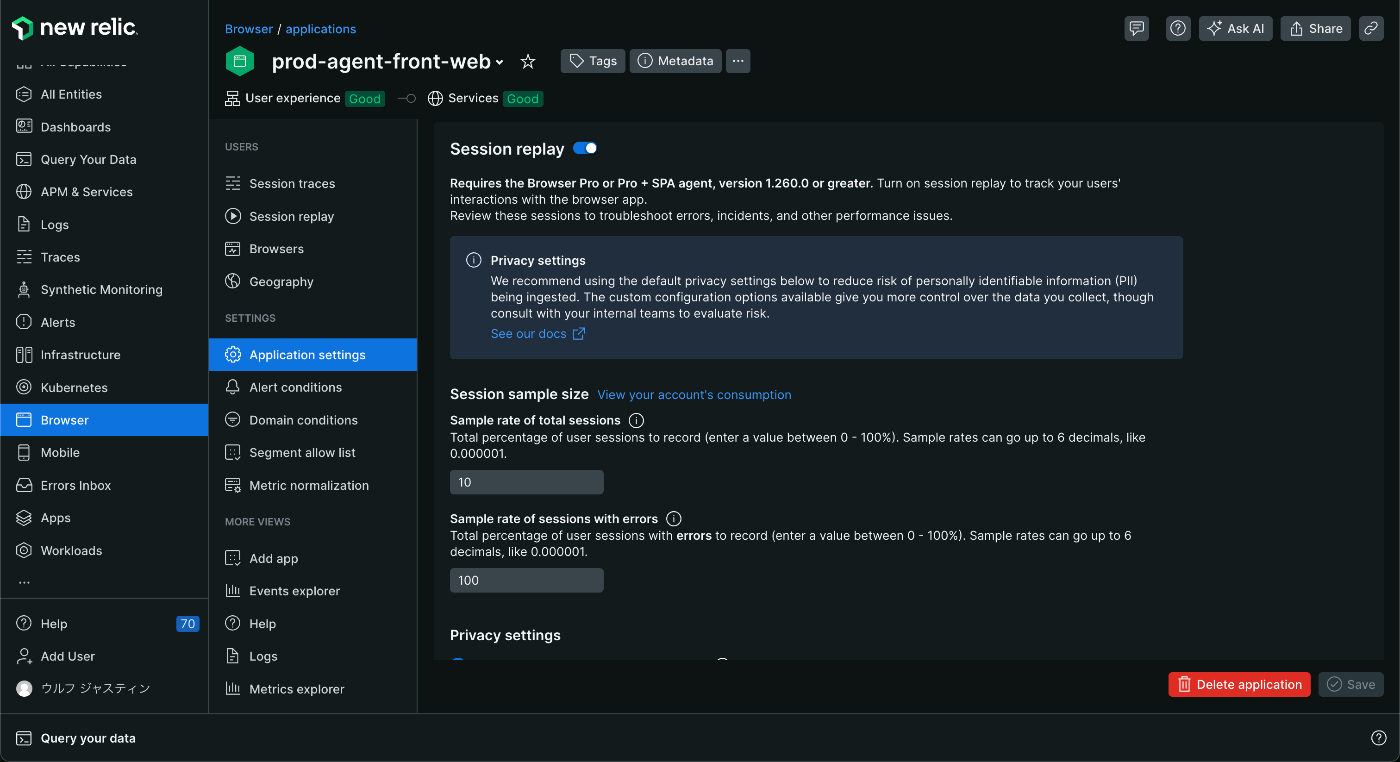Click the Browser breadcrumb link
The height and width of the screenshot is (762, 1400).
click(249, 29)
